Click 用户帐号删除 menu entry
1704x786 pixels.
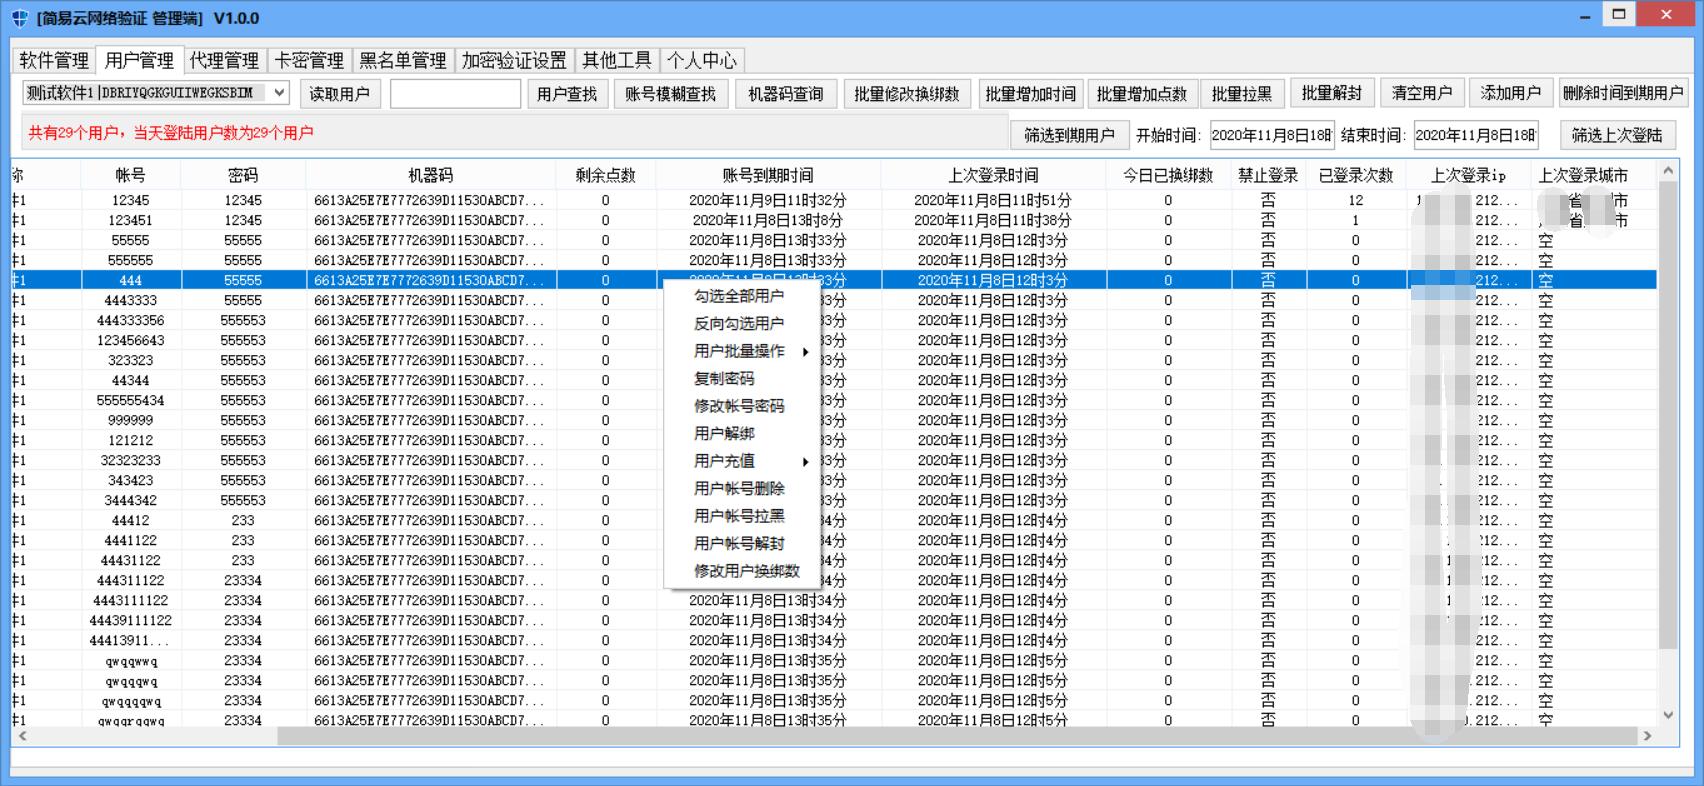[x=739, y=489]
